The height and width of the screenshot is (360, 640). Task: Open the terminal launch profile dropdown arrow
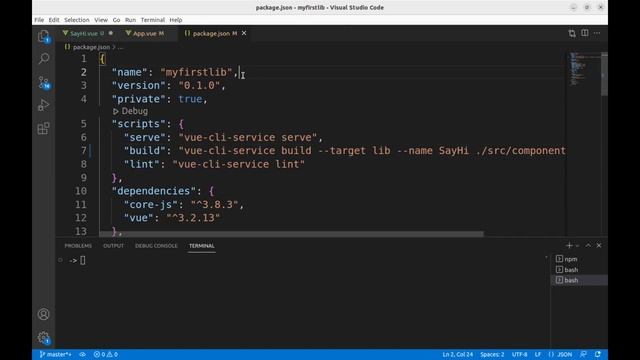(577, 246)
